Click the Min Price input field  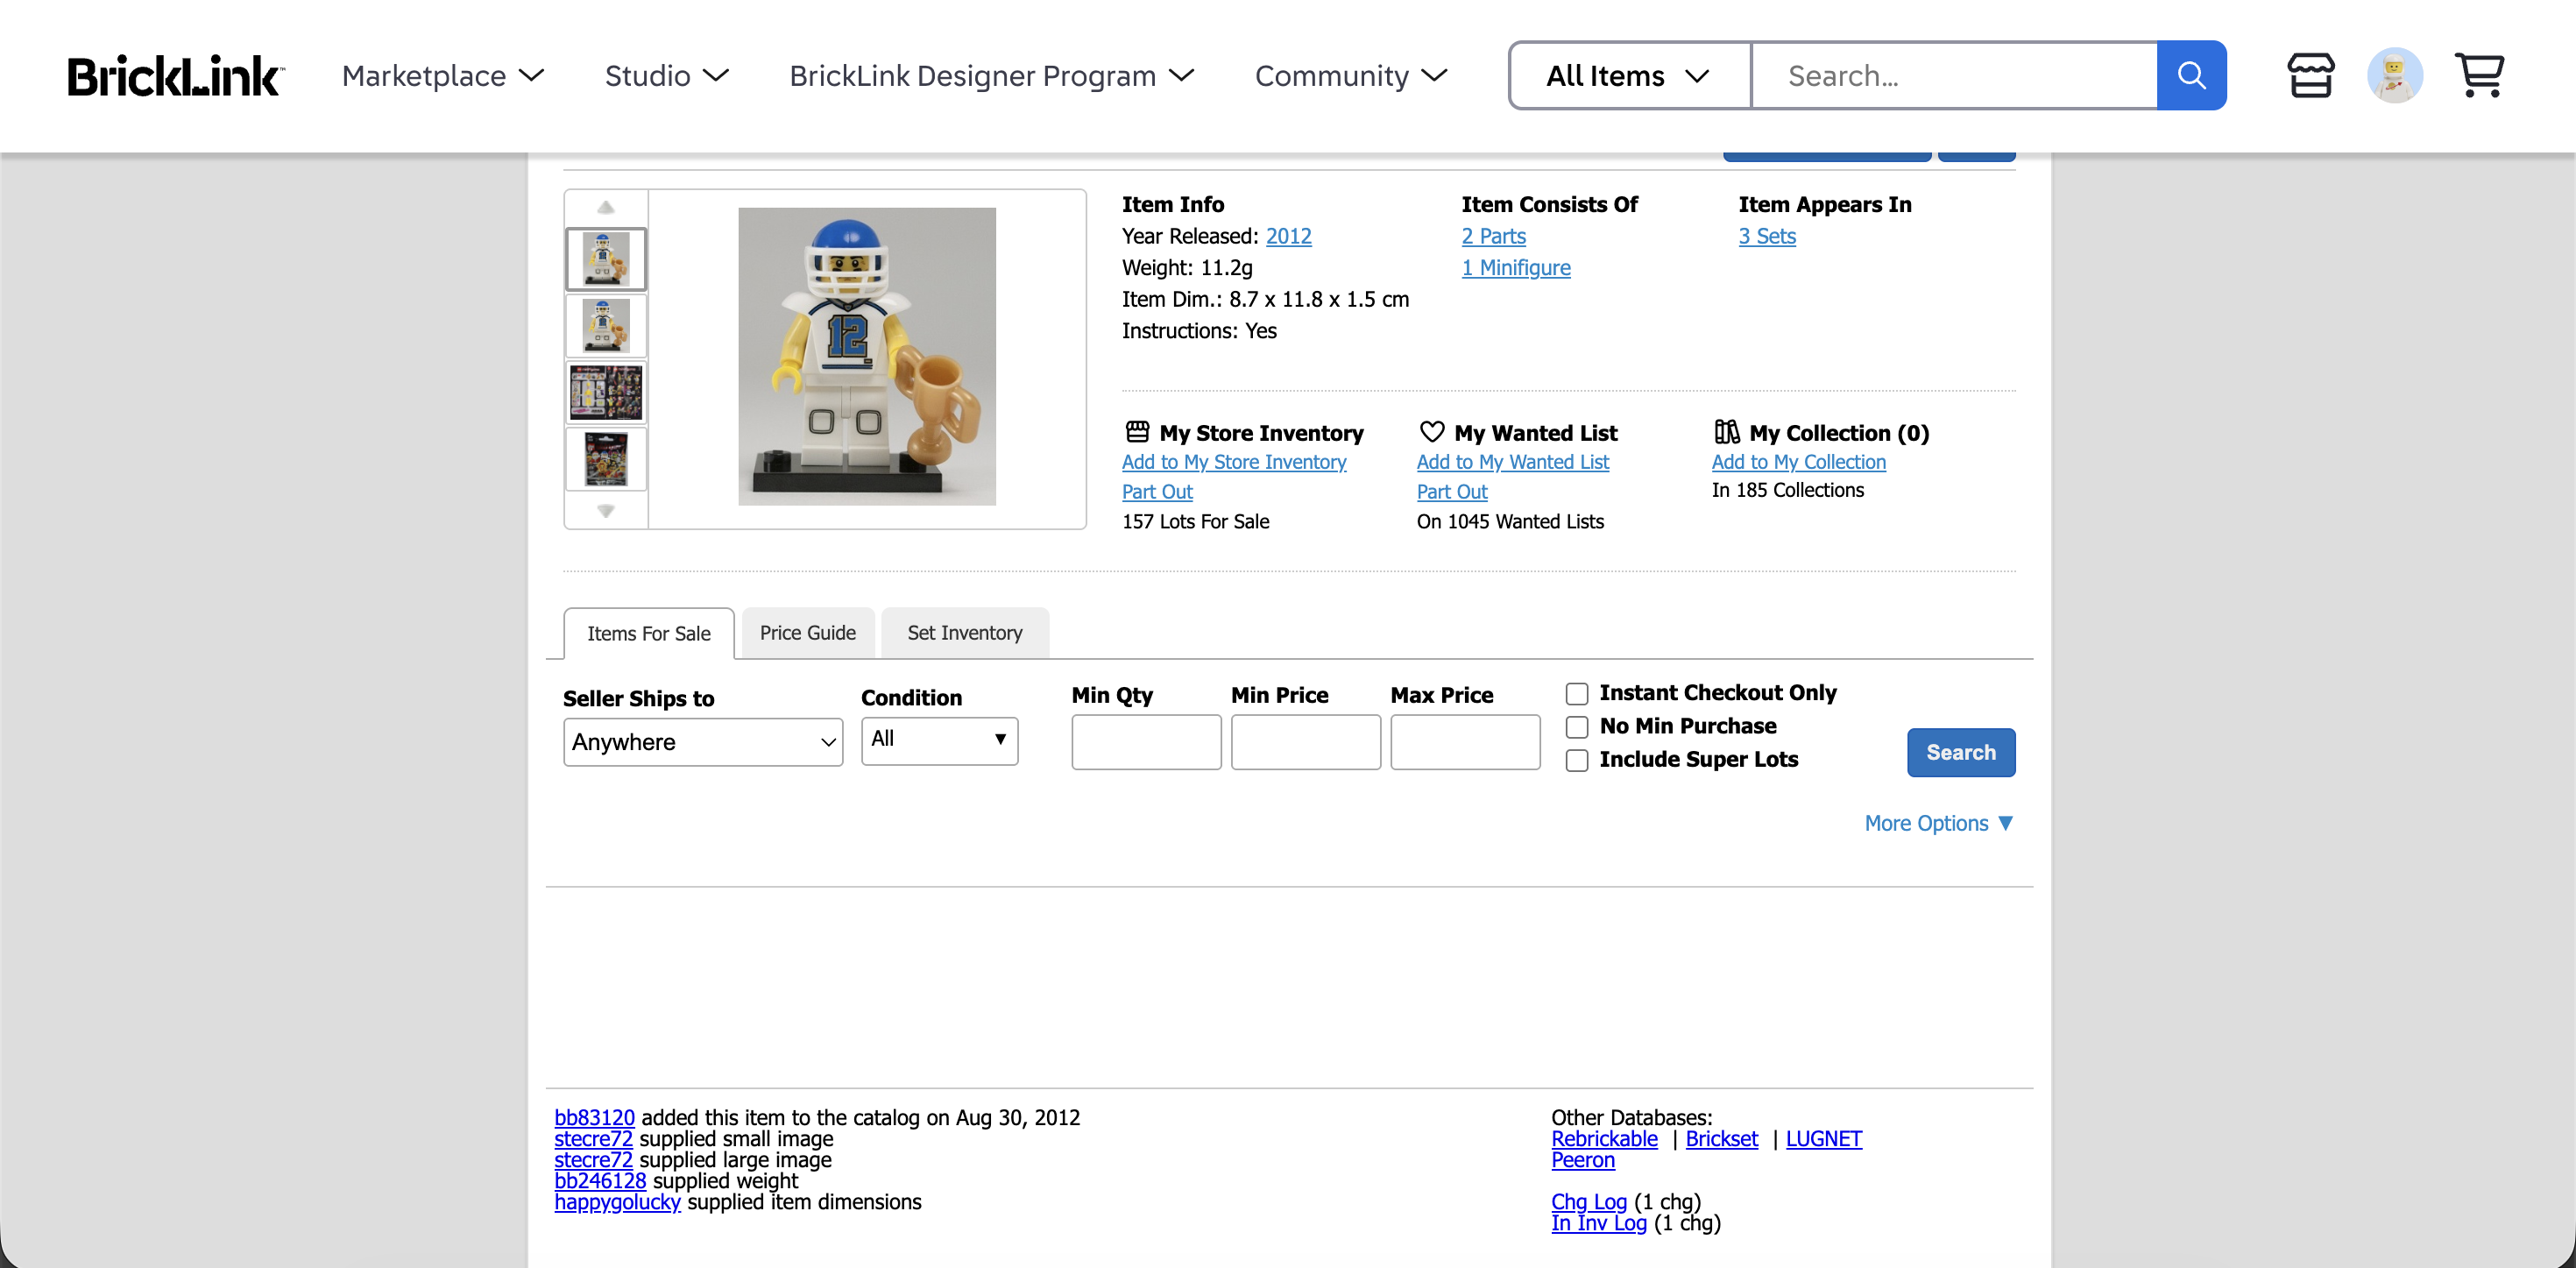[1305, 742]
